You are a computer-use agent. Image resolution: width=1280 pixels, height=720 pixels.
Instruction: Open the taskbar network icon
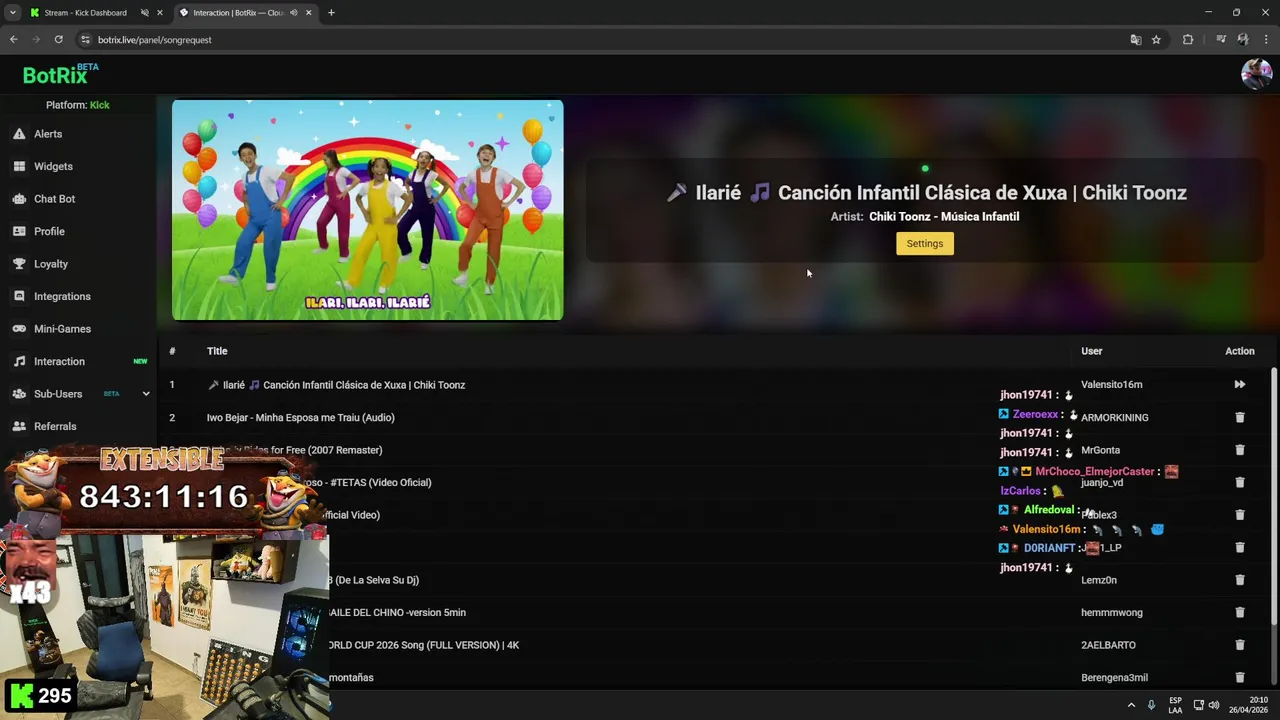tap(1198, 705)
